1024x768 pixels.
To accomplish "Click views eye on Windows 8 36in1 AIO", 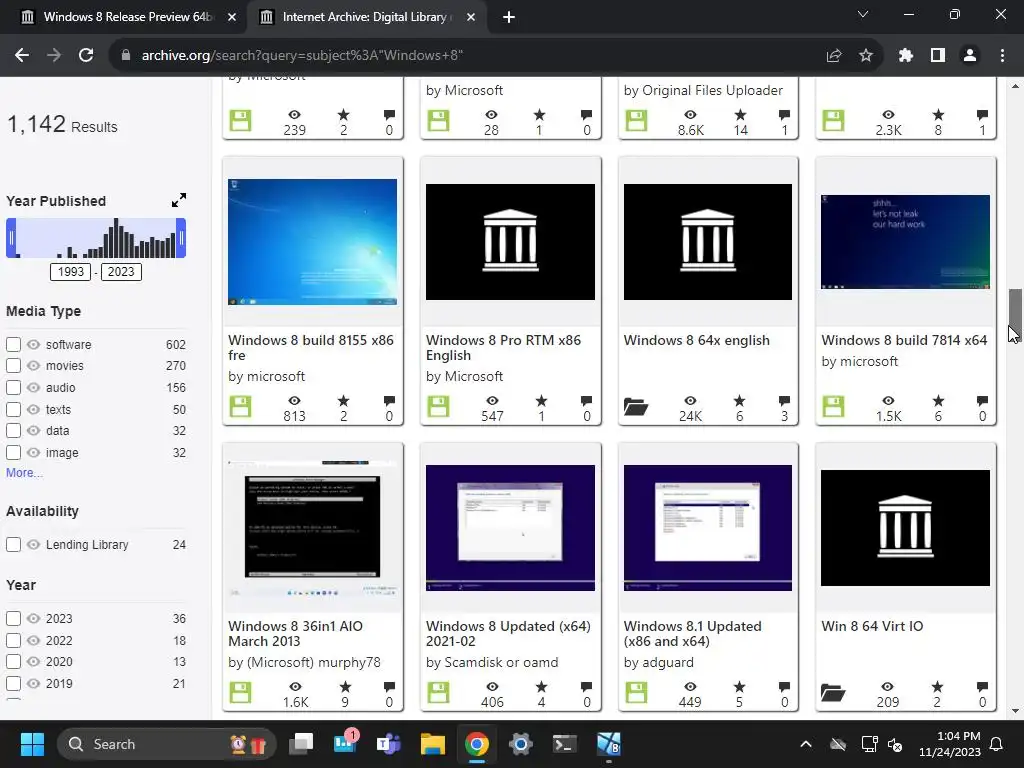I will [x=295, y=686].
